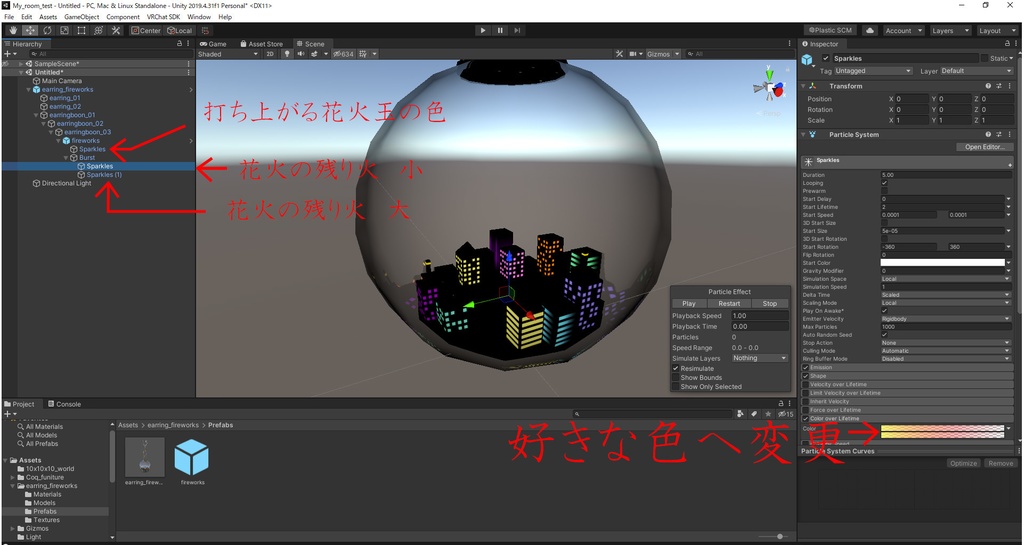Select the combined Transform tool
Screen dimensions: 1024x545
98,31
